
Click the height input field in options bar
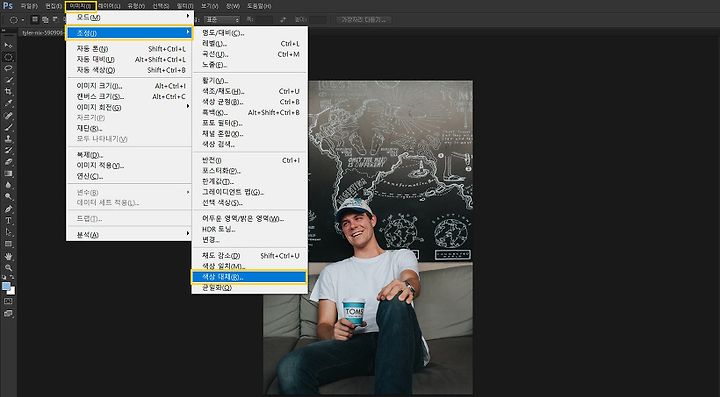(318, 20)
